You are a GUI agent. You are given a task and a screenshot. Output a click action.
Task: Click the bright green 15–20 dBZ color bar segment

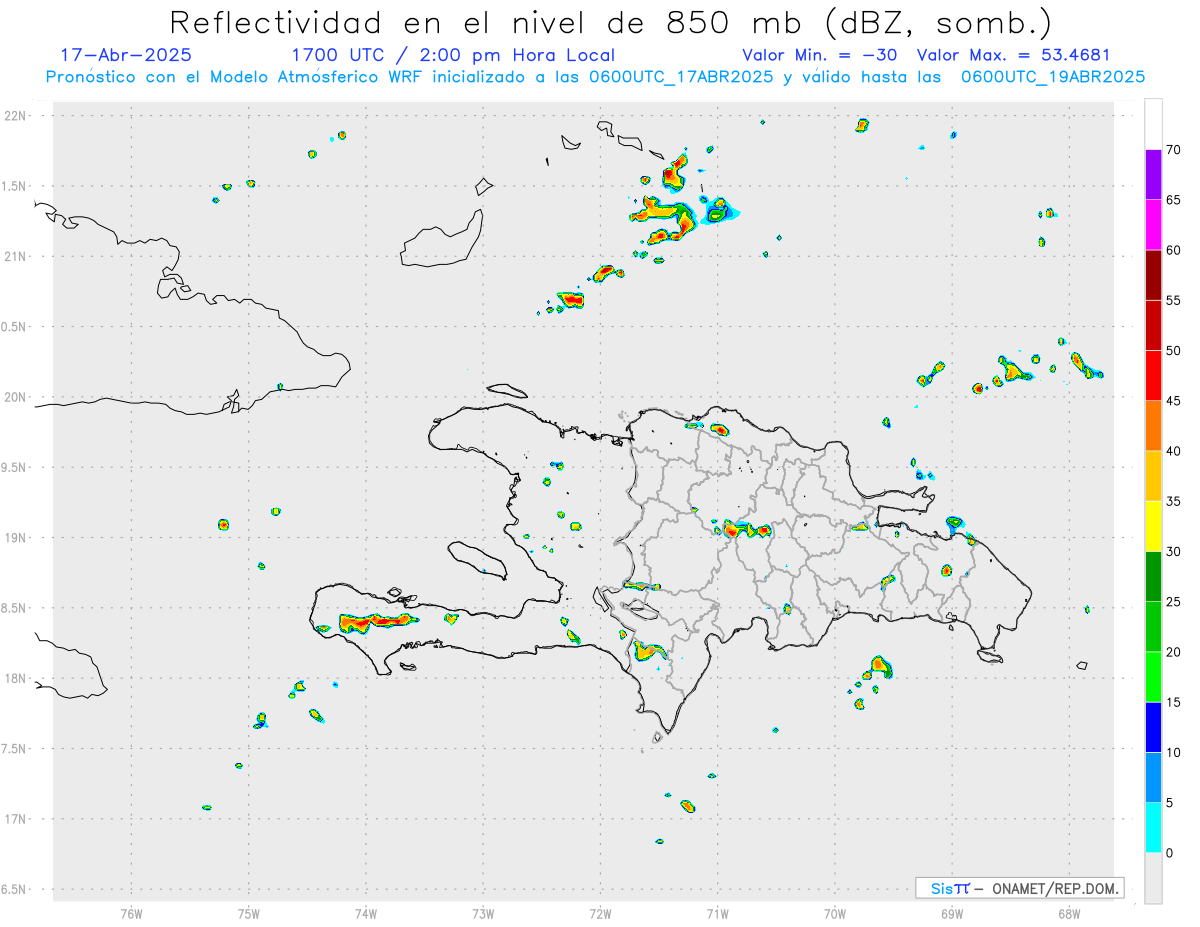coord(1153,677)
